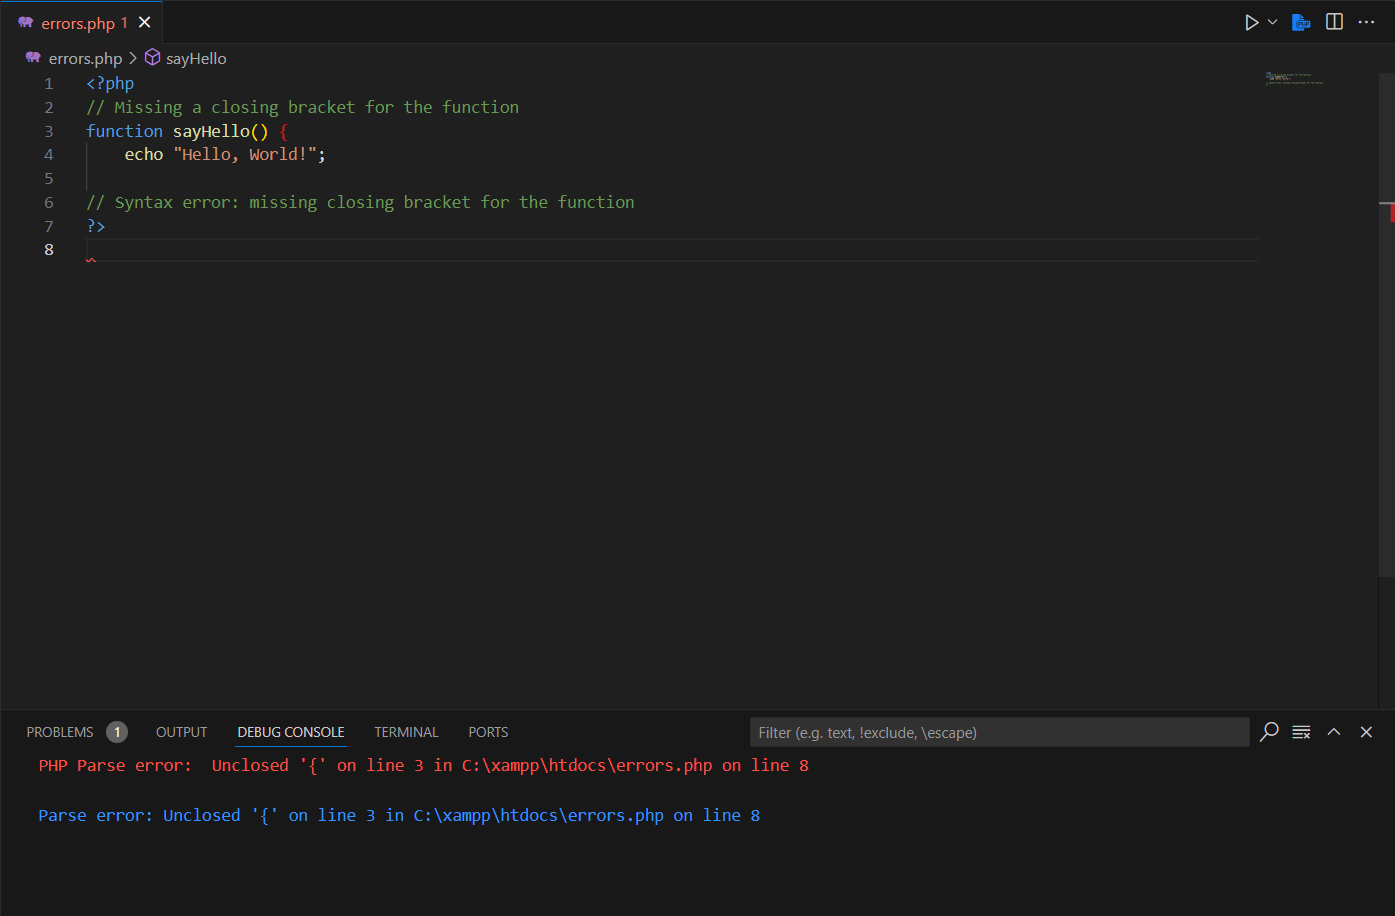This screenshot has height=916, width=1395.
Task: Click the errors.php breadcrumb
Action: coord(85,58)
